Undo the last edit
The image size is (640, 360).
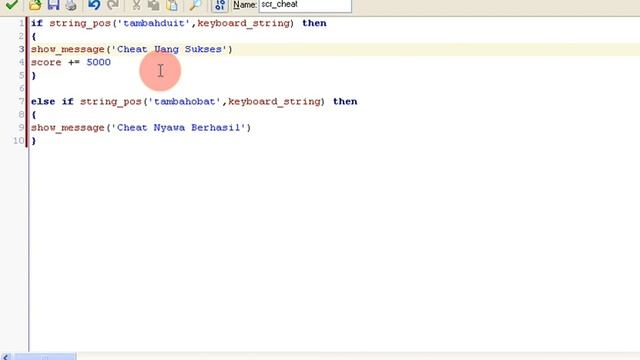pyautogui.click(x=94, y=5)
